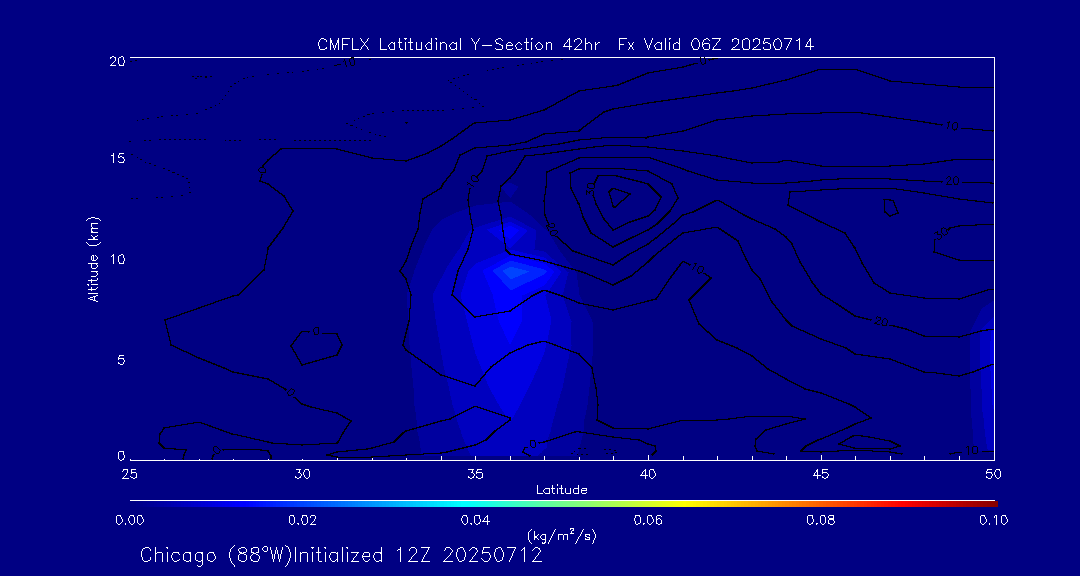Click the colour bar value "0.06"
Image resolution: width=1080 pixels, height=576 pixels.
tap(649, 521)
